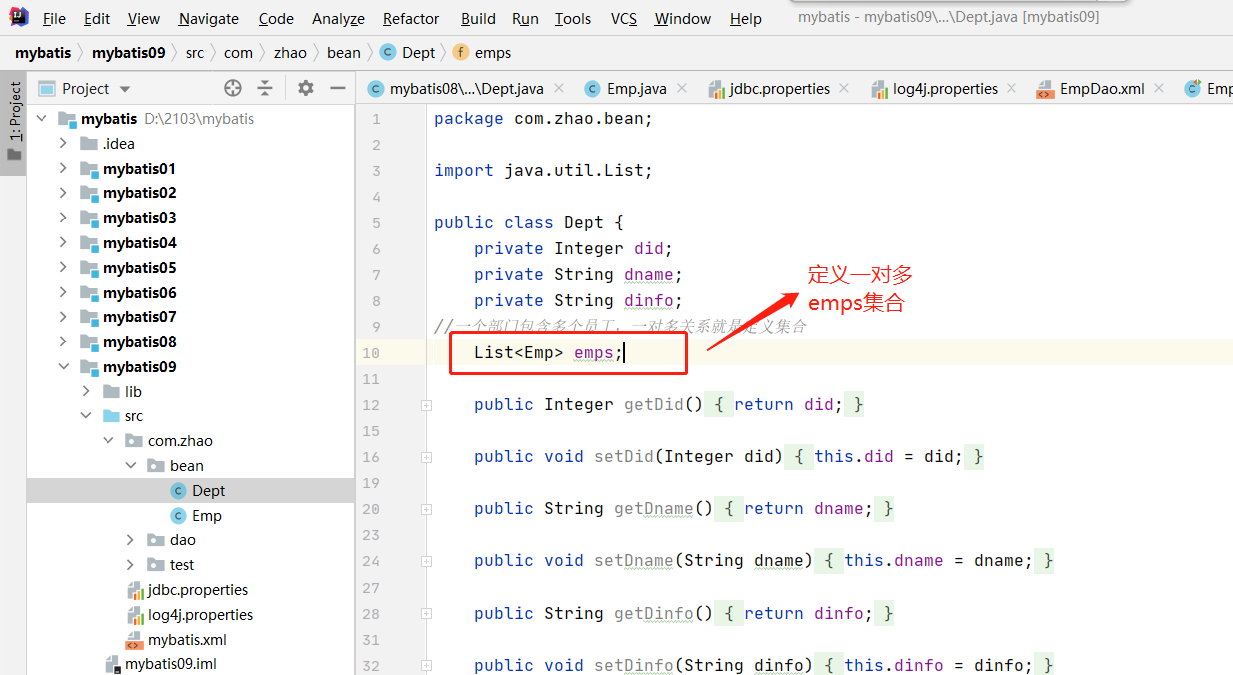The width and height of the screenshot is (1233, 675).
Task: Open the Window menu
Action: tap(683, 18)
